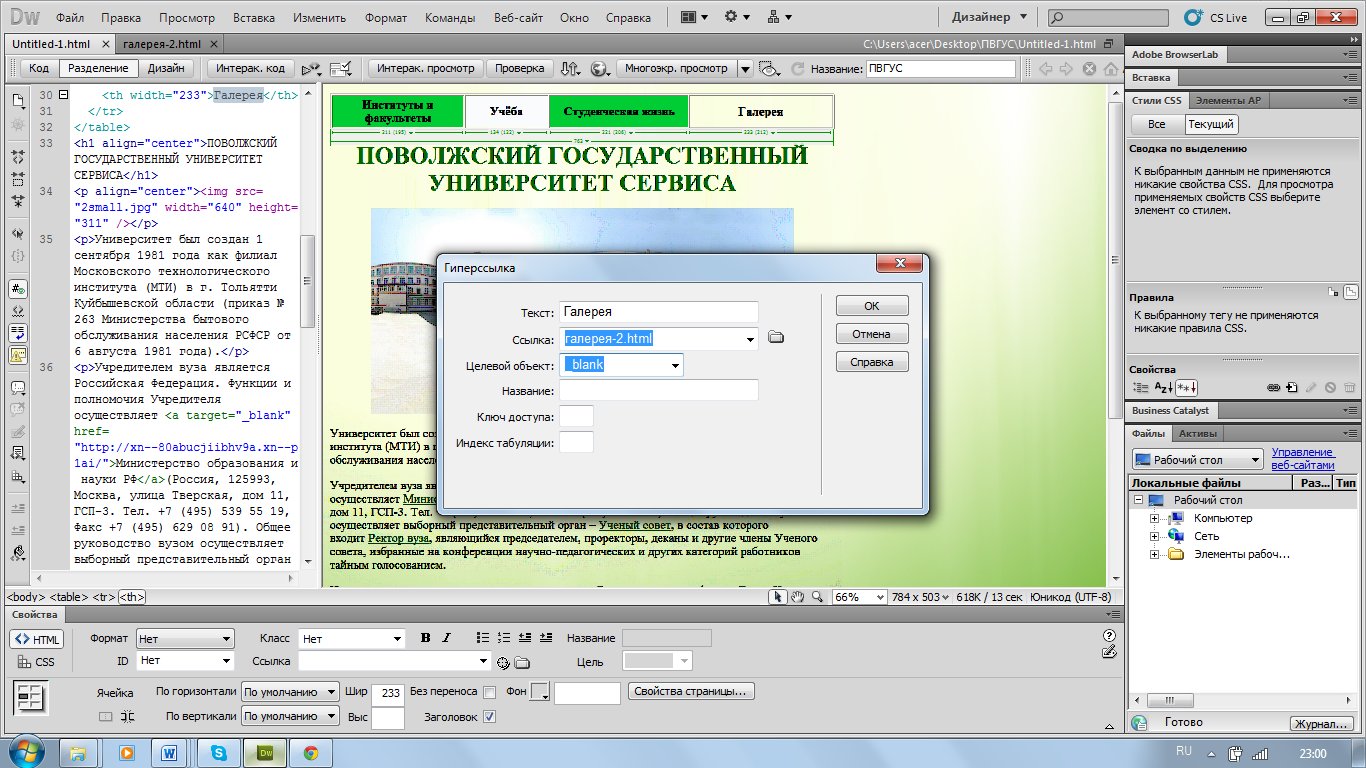
Task: Click the Ключ доступа input field
Action: [x=576, y=416]
